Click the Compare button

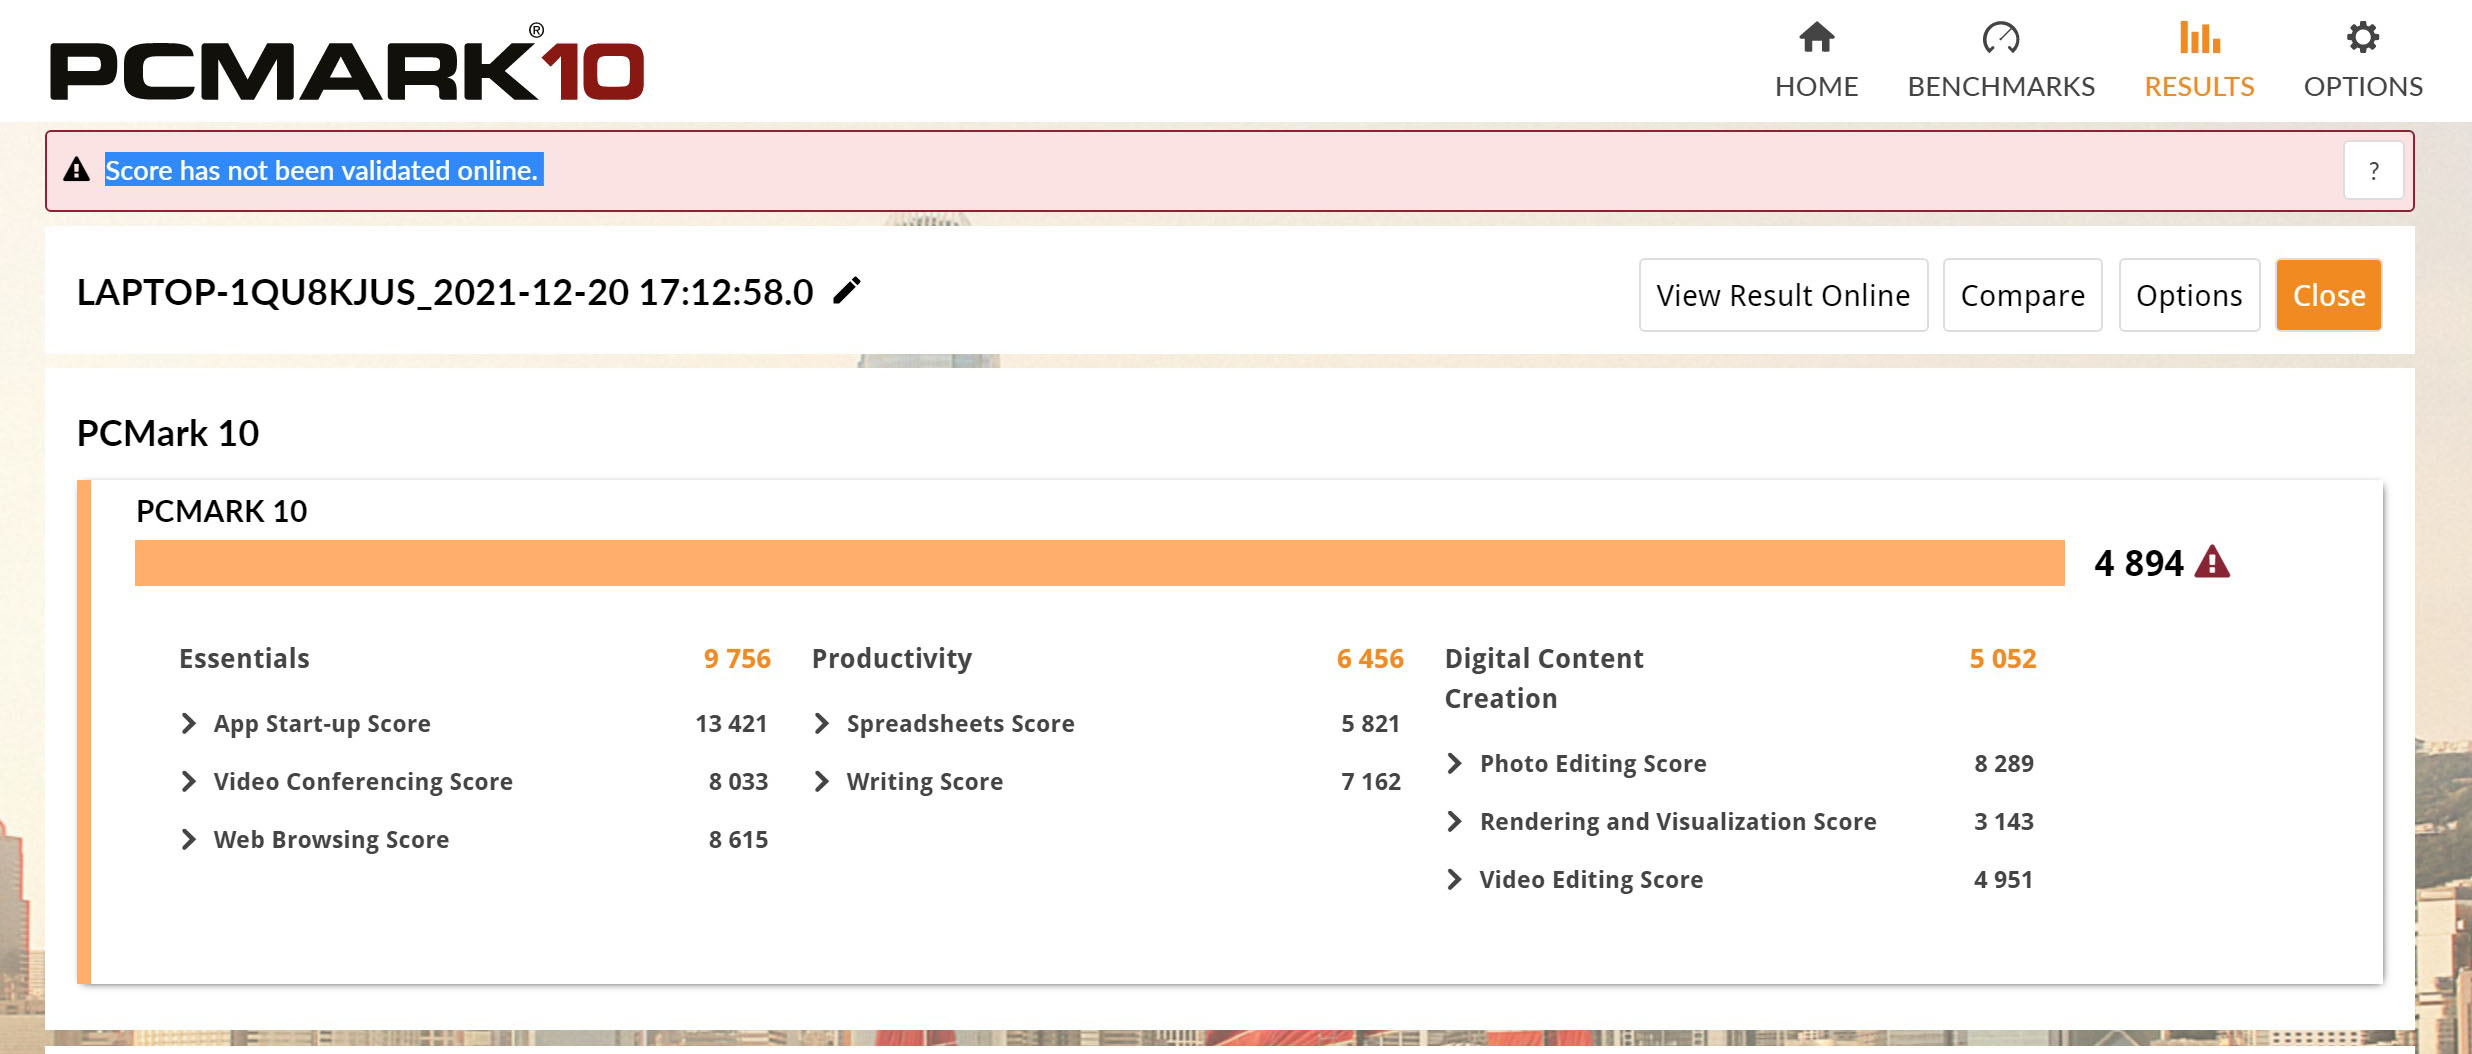point(2022,295)
